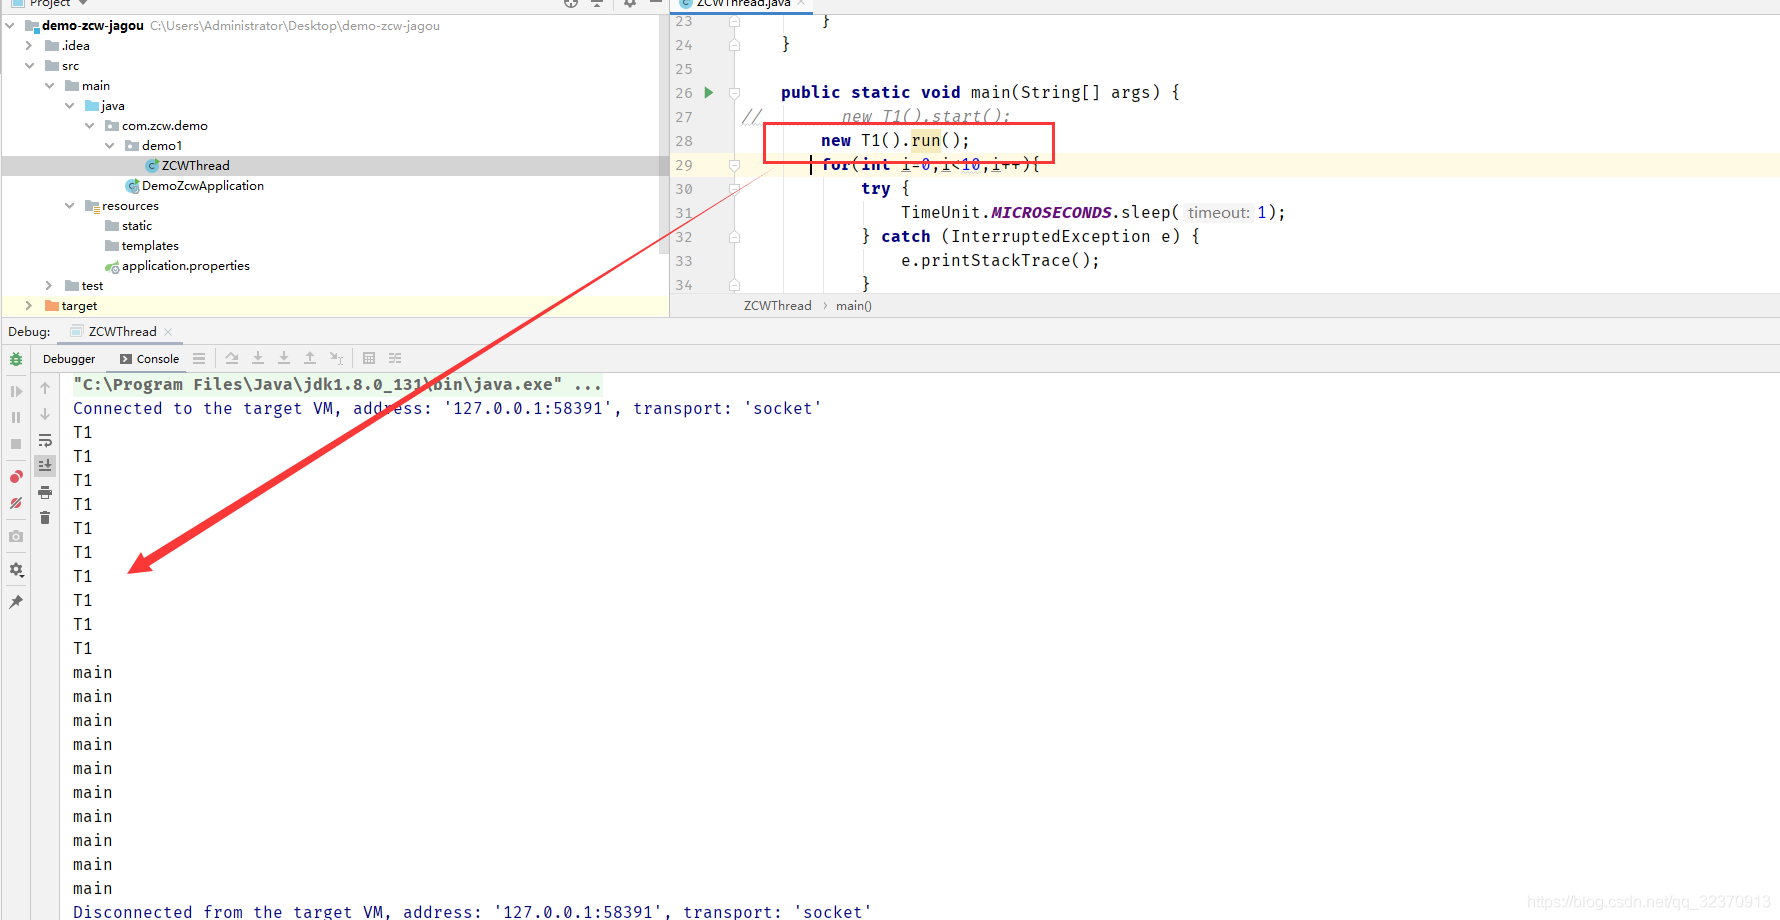
Task: Select the templates folder
Action: (141, 245)
